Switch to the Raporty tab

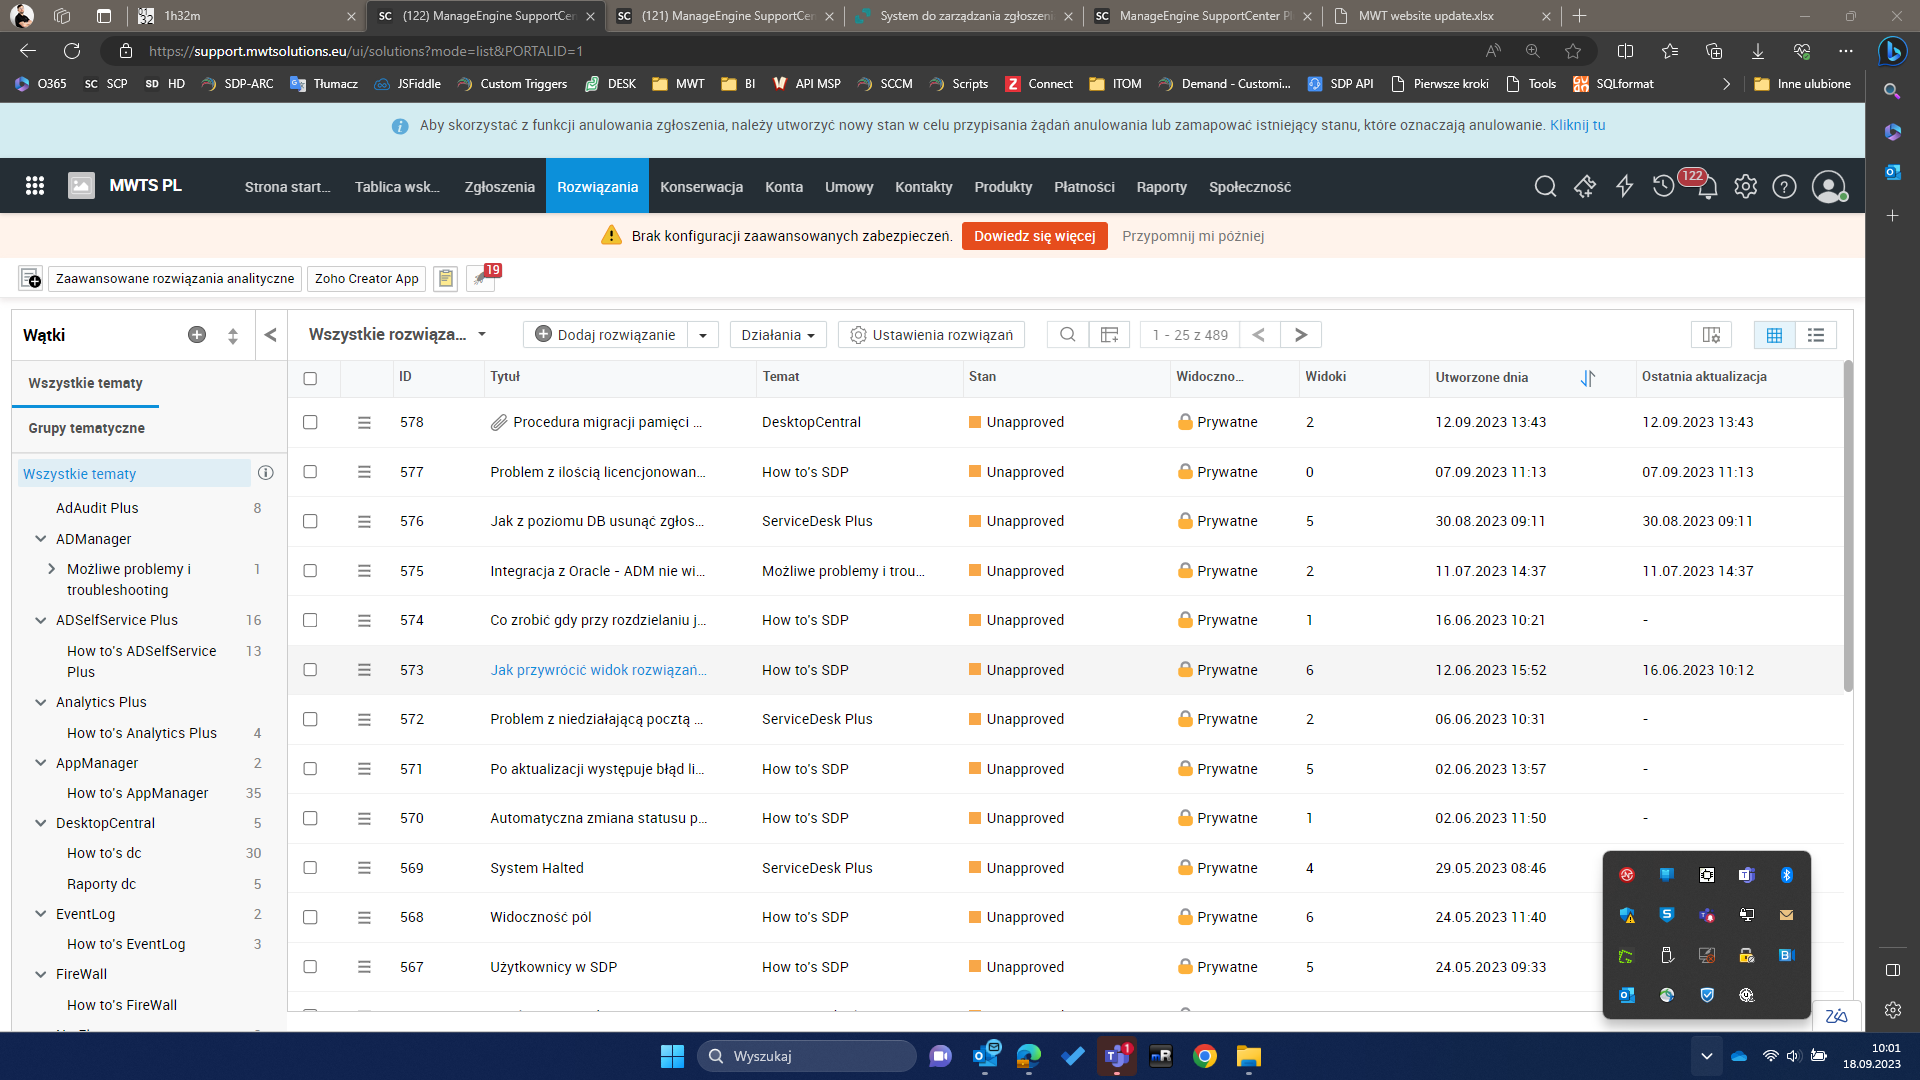tap(1161, 187)
